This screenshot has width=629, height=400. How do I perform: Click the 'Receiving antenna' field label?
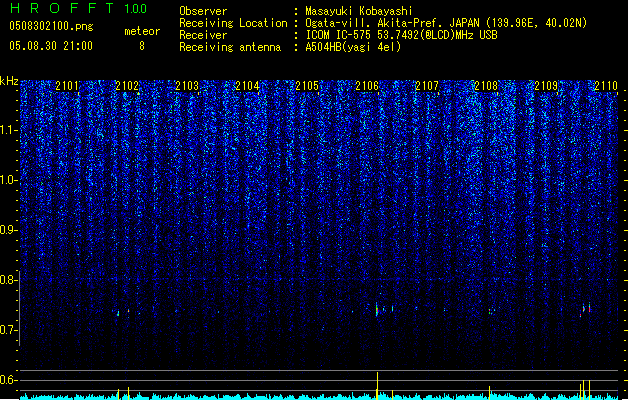230,47
